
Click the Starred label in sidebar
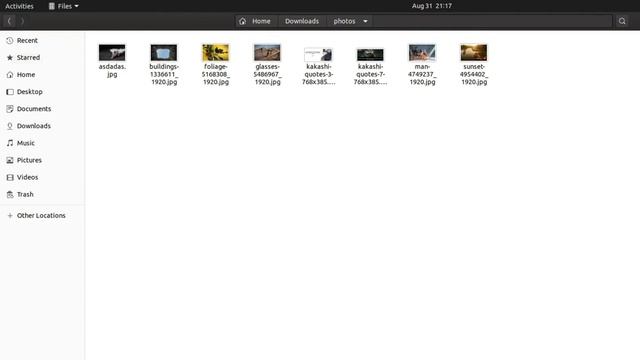[x=29, y=58]
